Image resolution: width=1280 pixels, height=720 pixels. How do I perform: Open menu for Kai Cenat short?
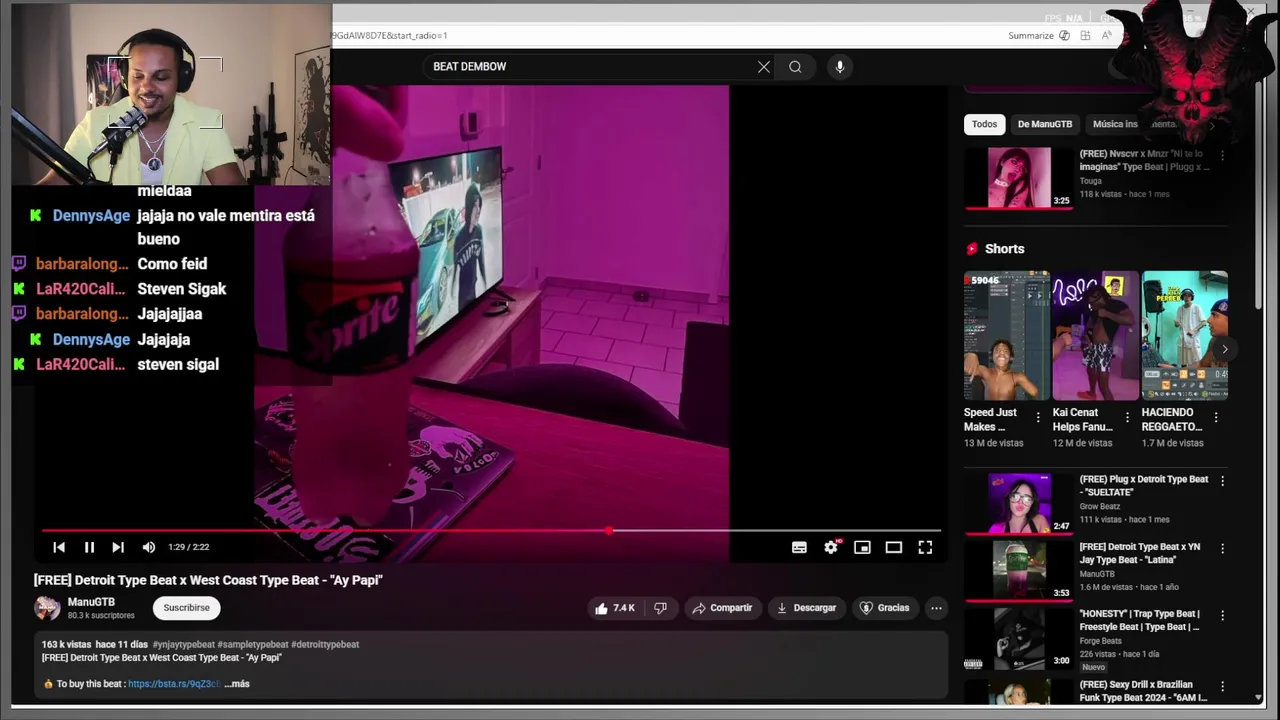1127,418
